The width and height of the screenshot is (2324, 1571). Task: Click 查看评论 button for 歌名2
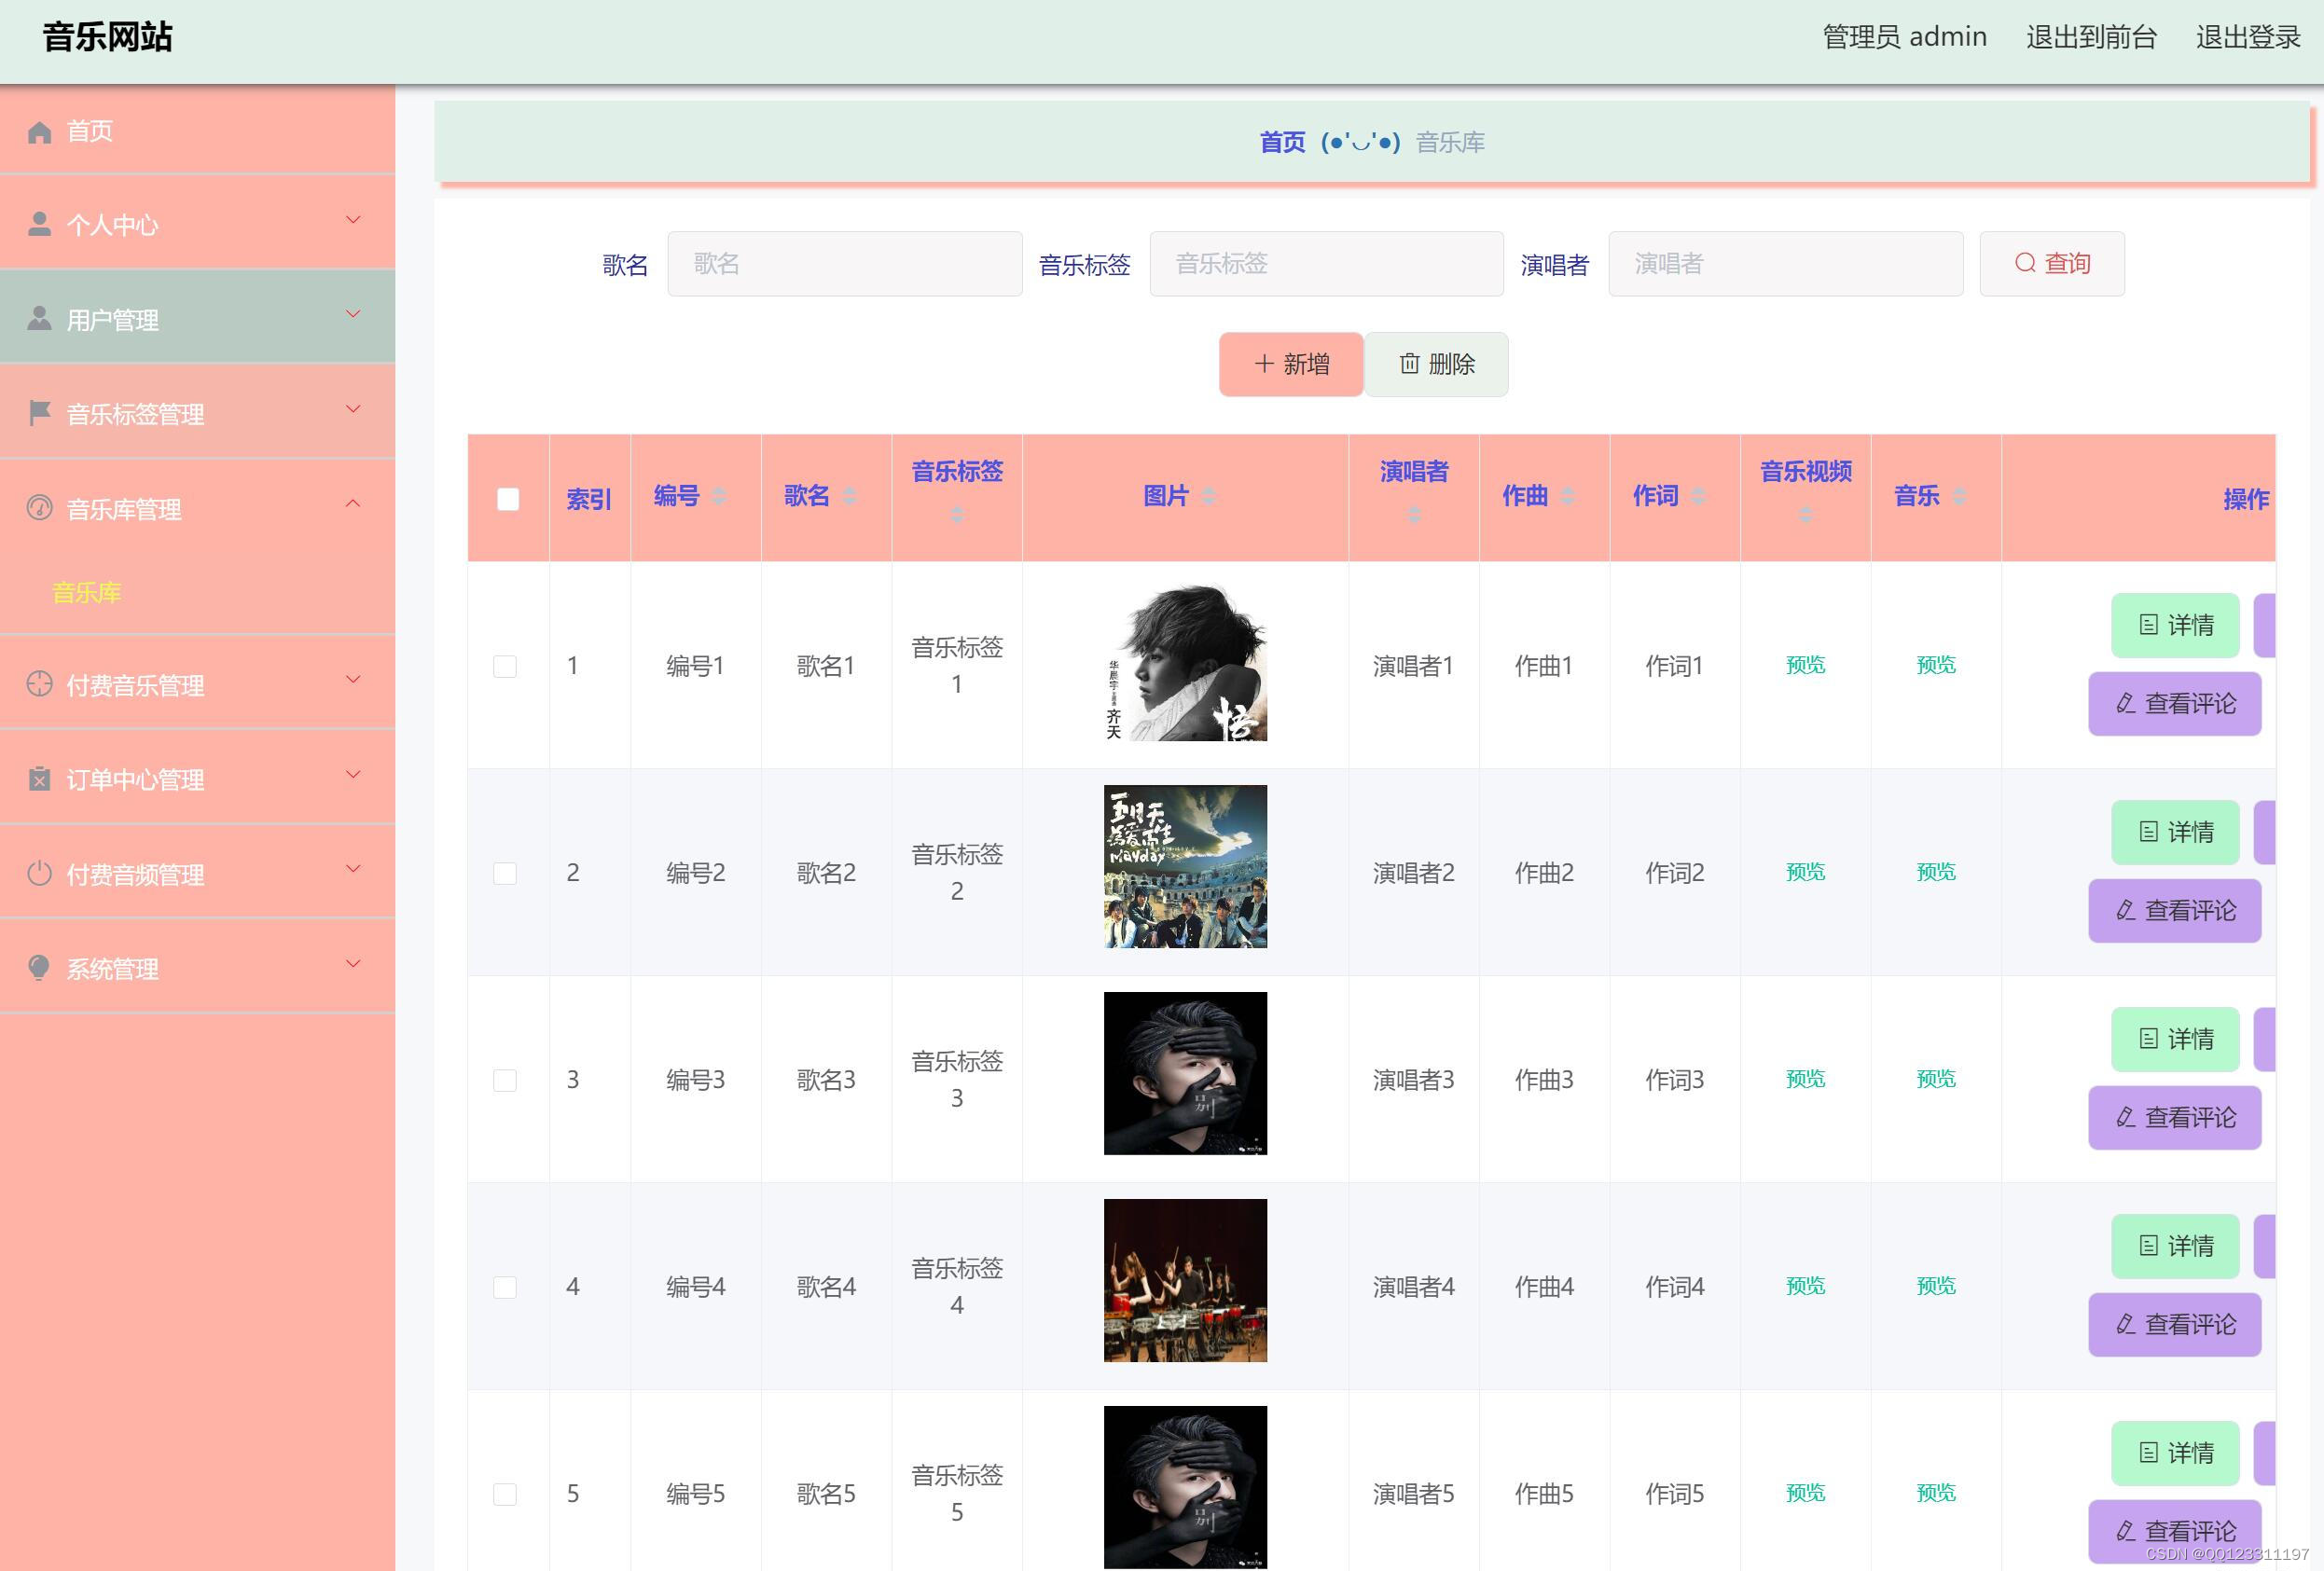coord(2174,911)
